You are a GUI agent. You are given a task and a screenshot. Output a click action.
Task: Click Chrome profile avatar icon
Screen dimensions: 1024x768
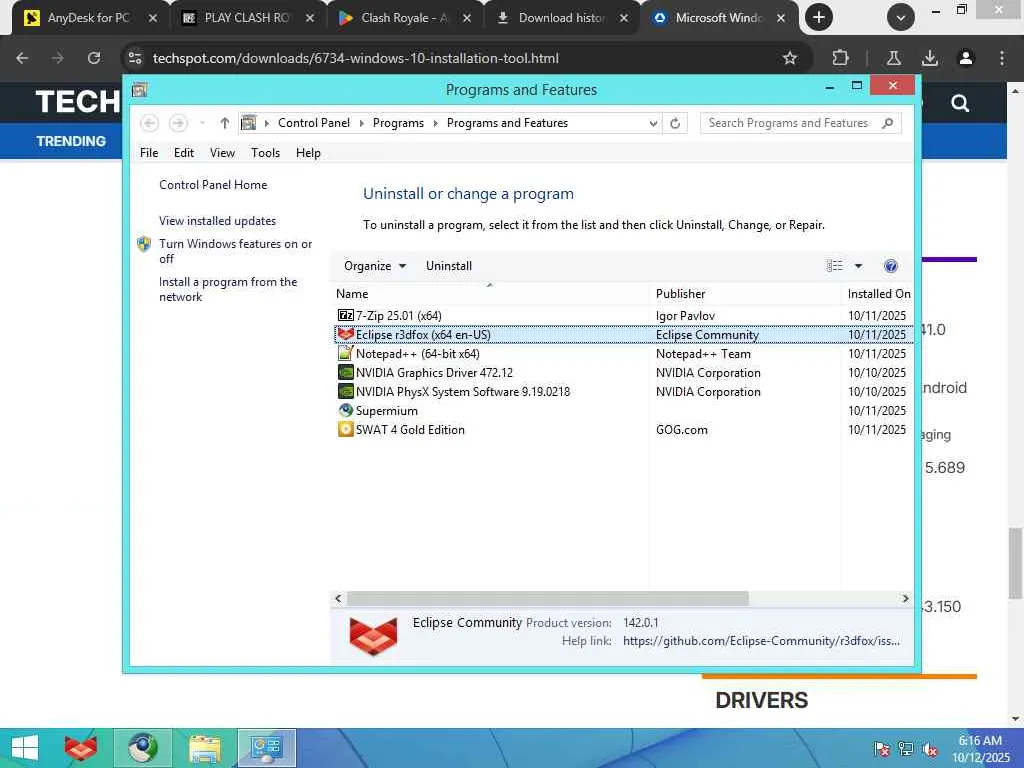coord(966,58)
